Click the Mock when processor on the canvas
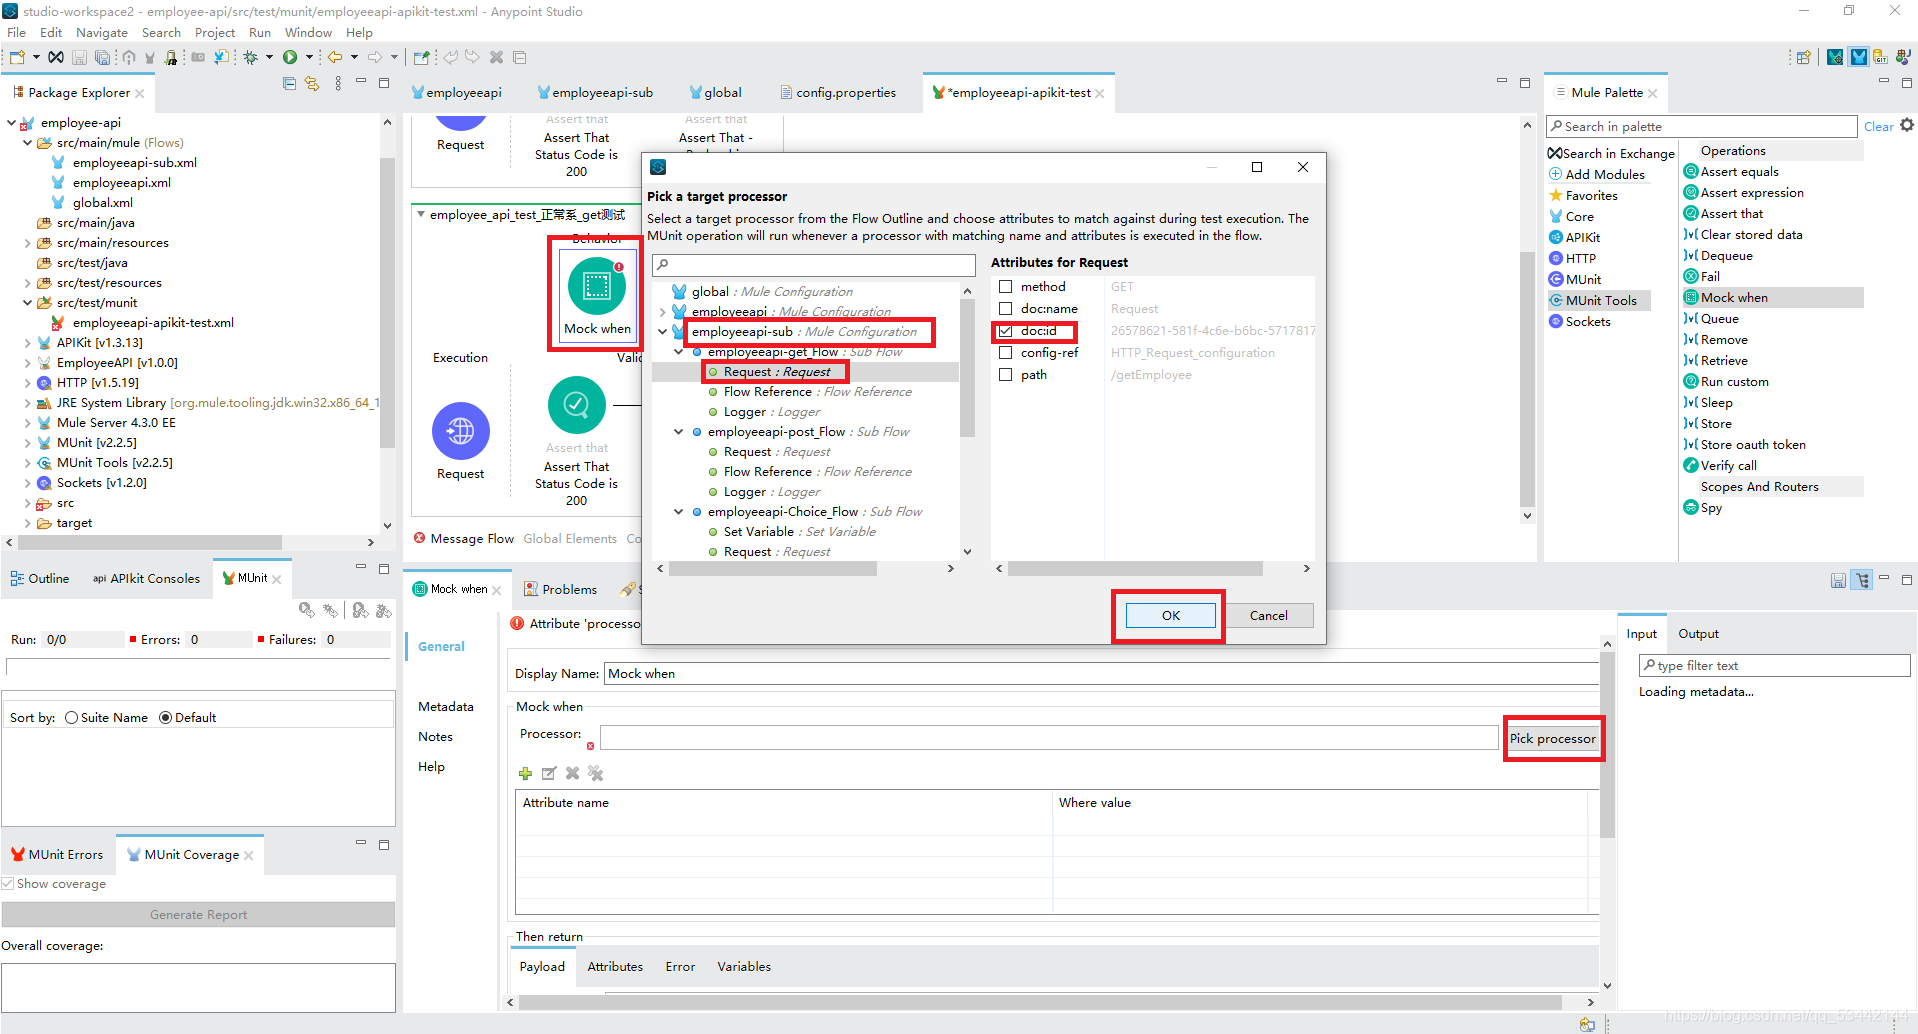Viewport: 1918px width, 1034px height. click(597, 296)
